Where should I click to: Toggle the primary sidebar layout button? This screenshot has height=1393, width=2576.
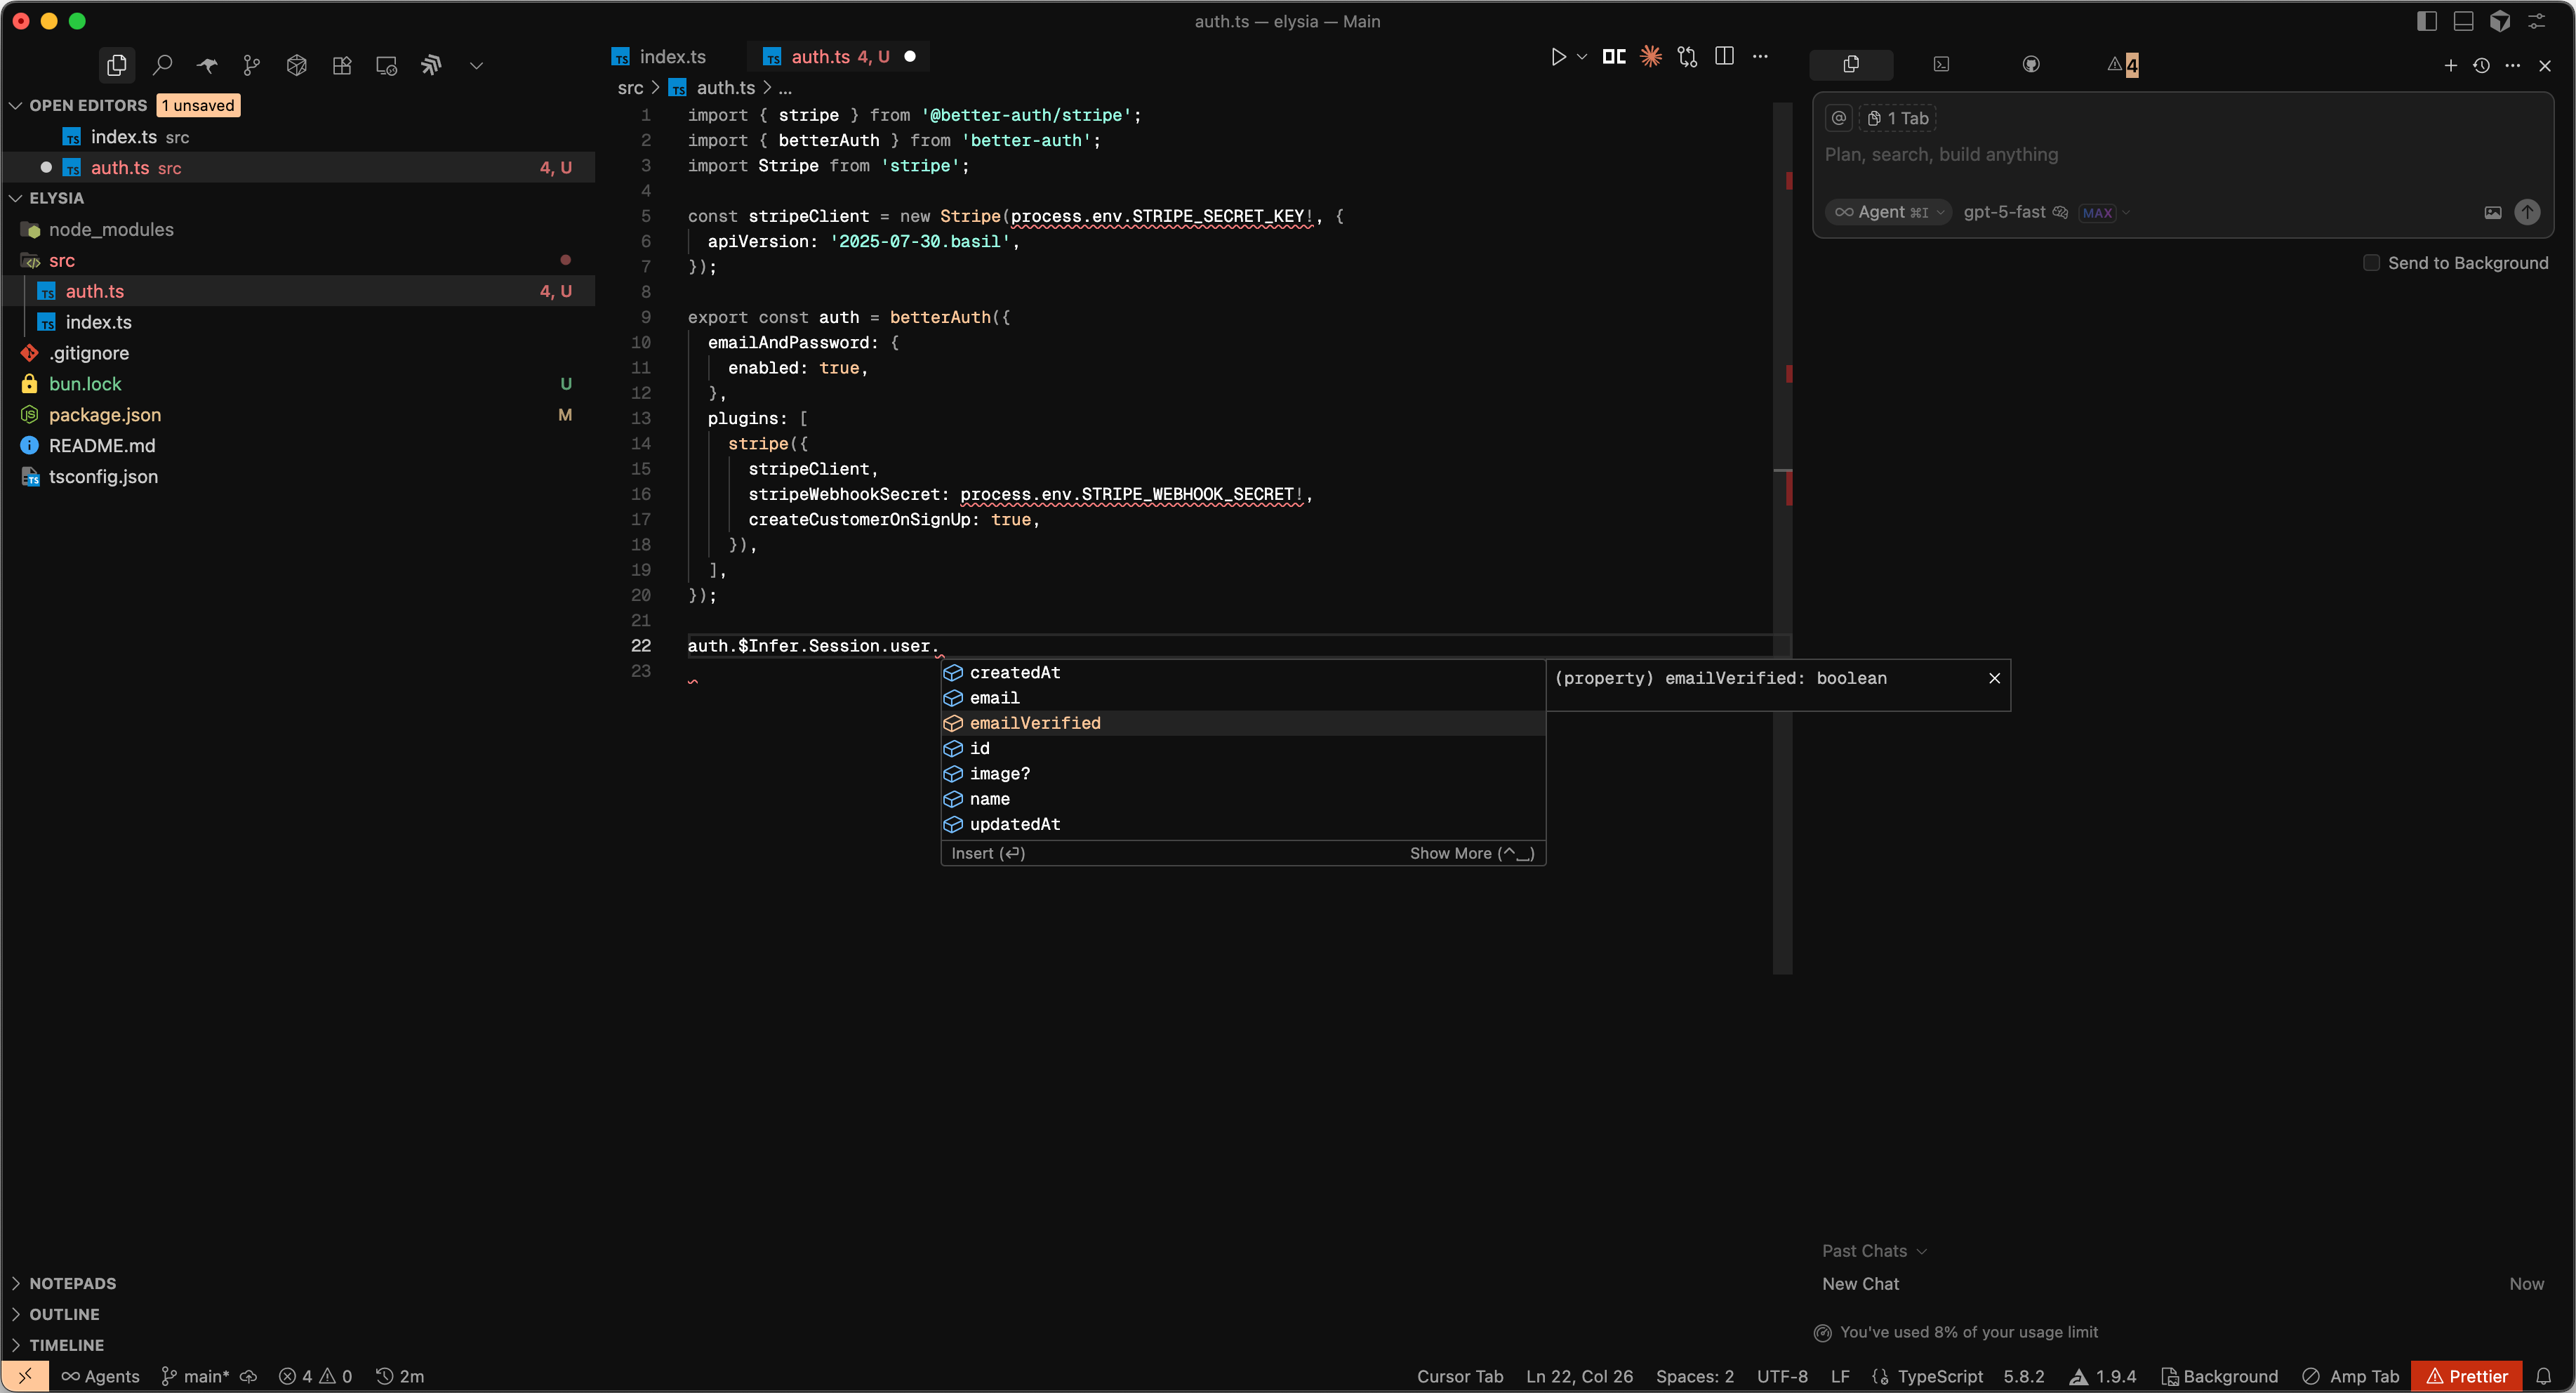coord(2426,21)
